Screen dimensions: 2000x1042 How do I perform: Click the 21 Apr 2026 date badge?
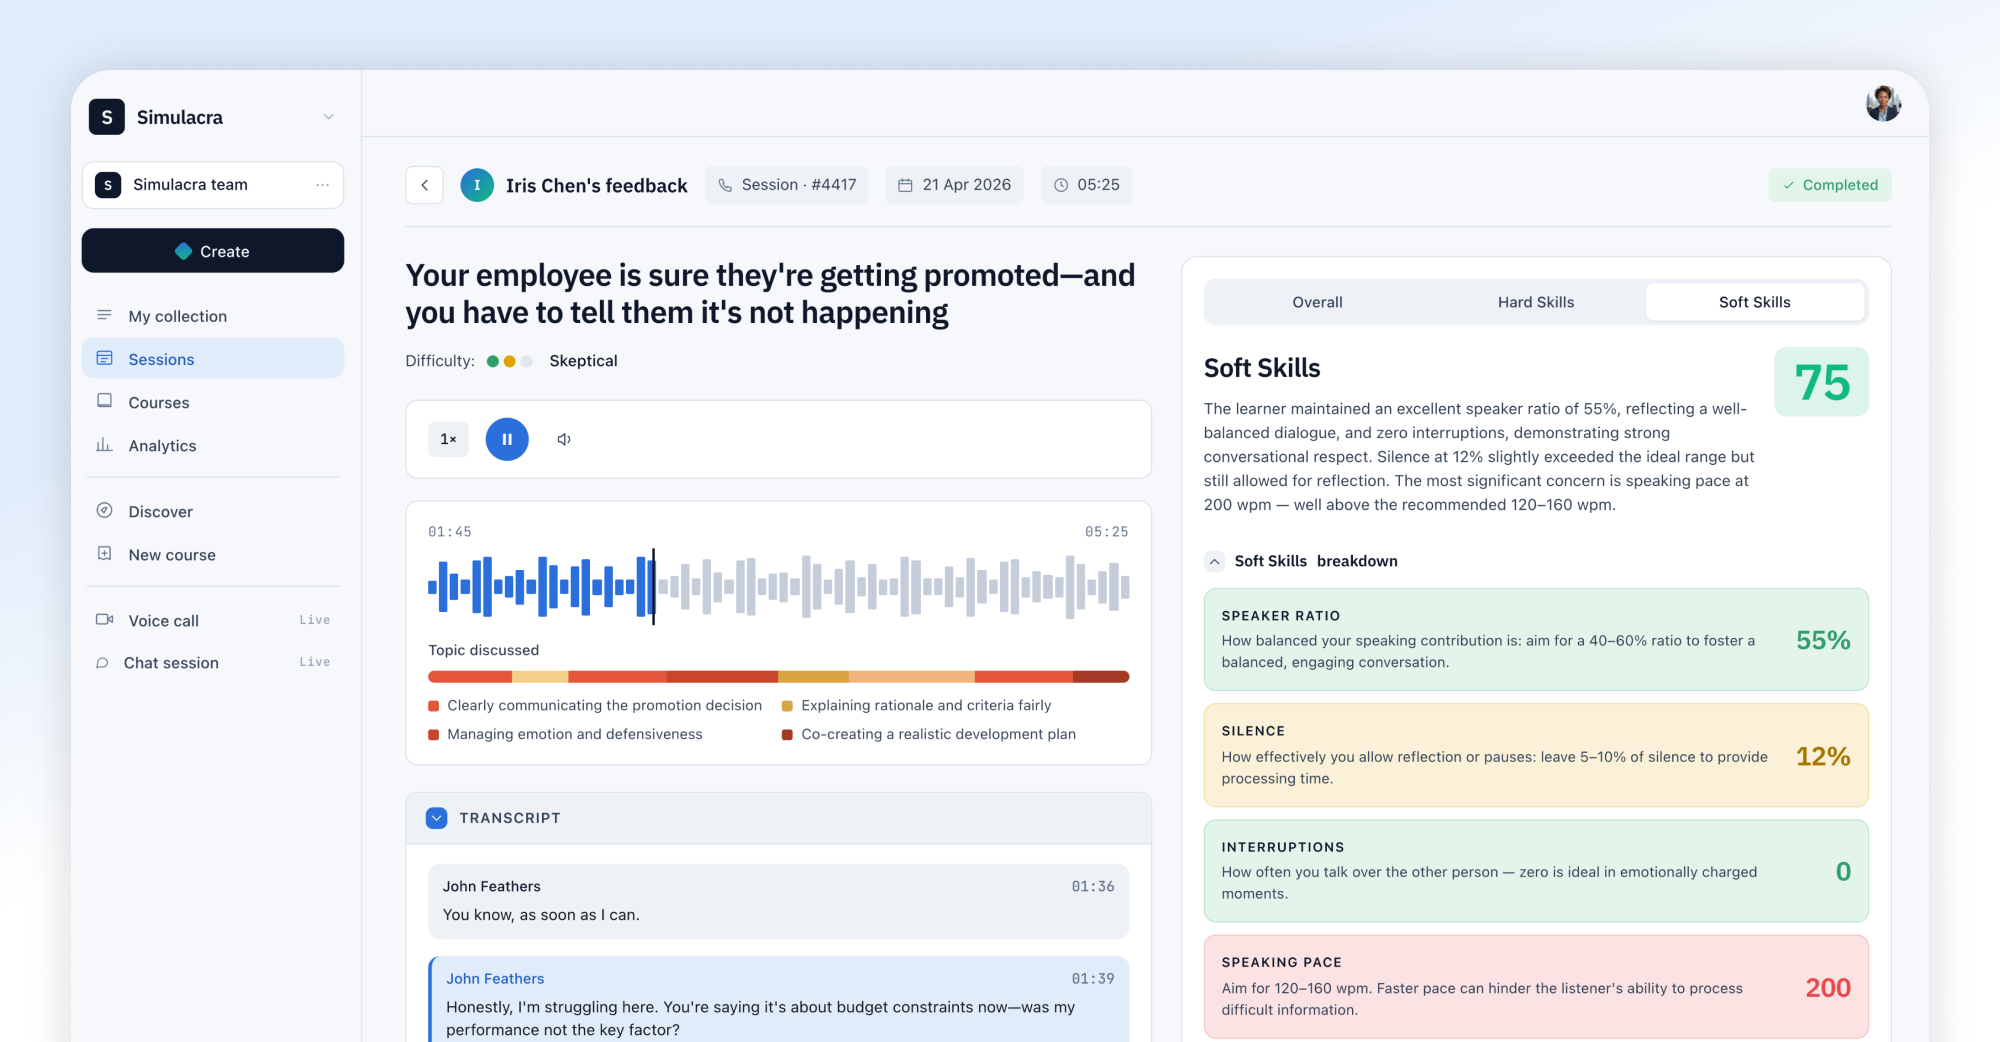954,185
